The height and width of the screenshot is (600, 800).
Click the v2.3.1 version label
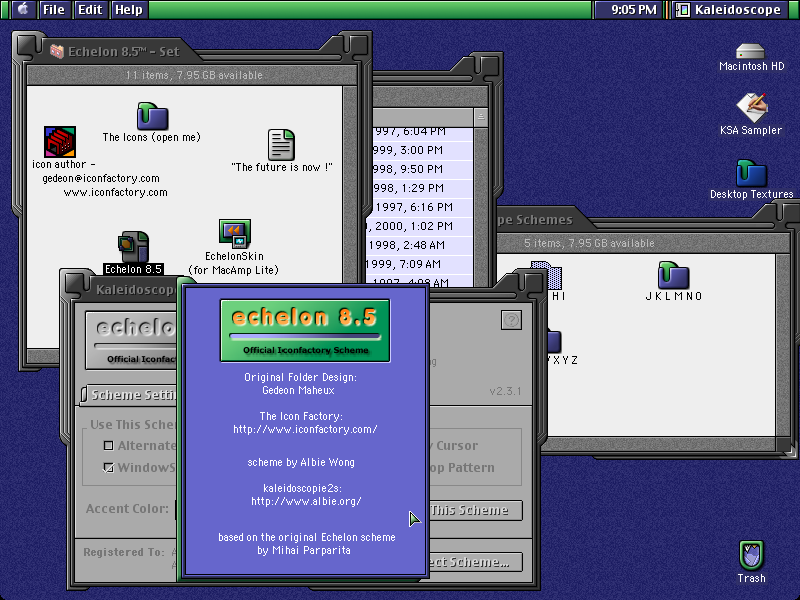[505, 391]
